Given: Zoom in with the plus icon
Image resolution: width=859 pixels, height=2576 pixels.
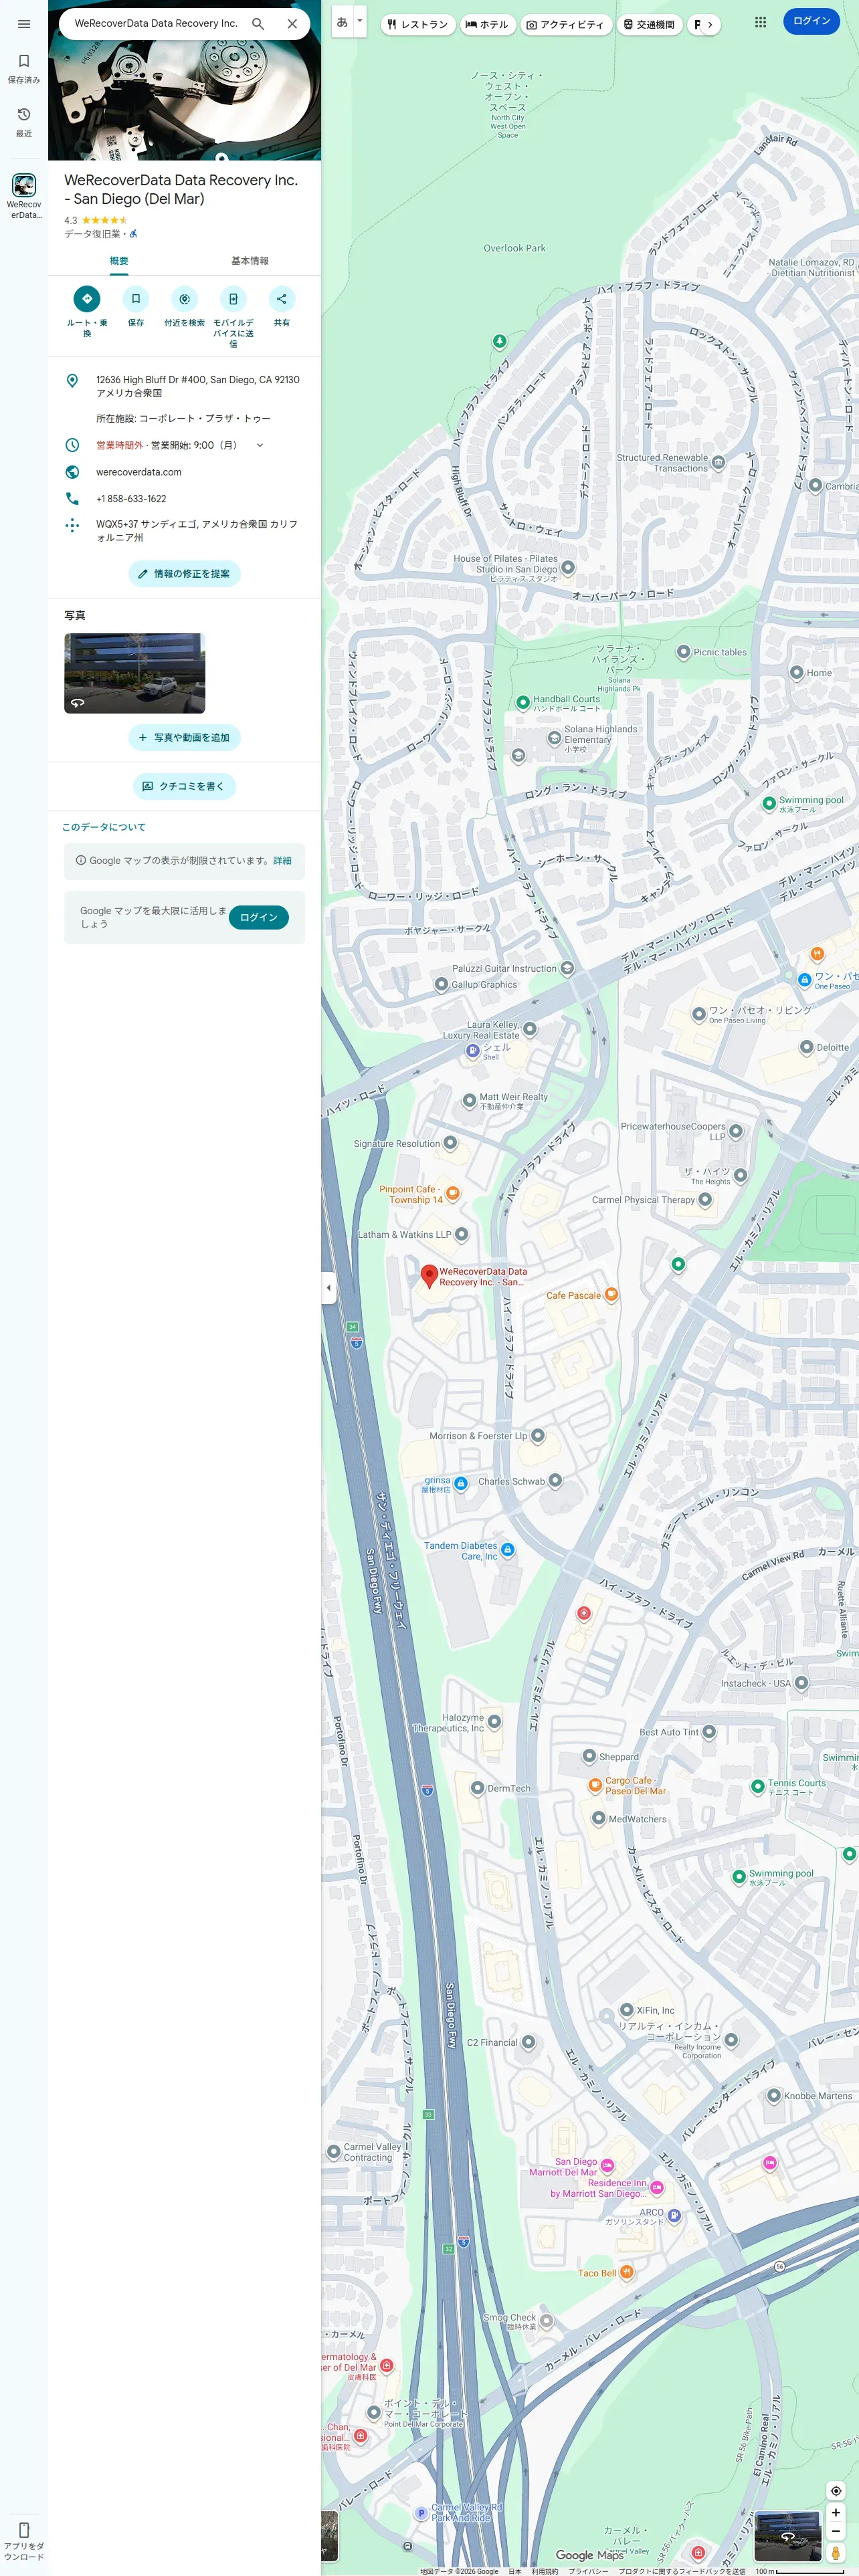Looking at the screenshot, I should pos(836,2512).
